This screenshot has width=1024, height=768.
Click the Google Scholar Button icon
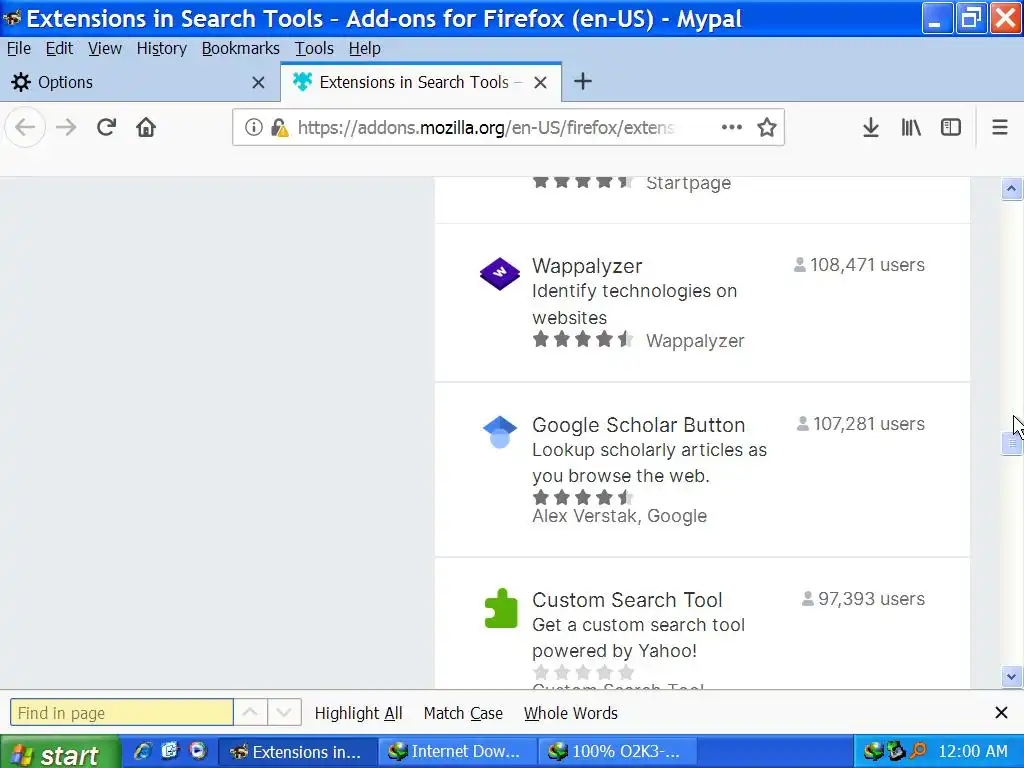click(x=500, y=432)
